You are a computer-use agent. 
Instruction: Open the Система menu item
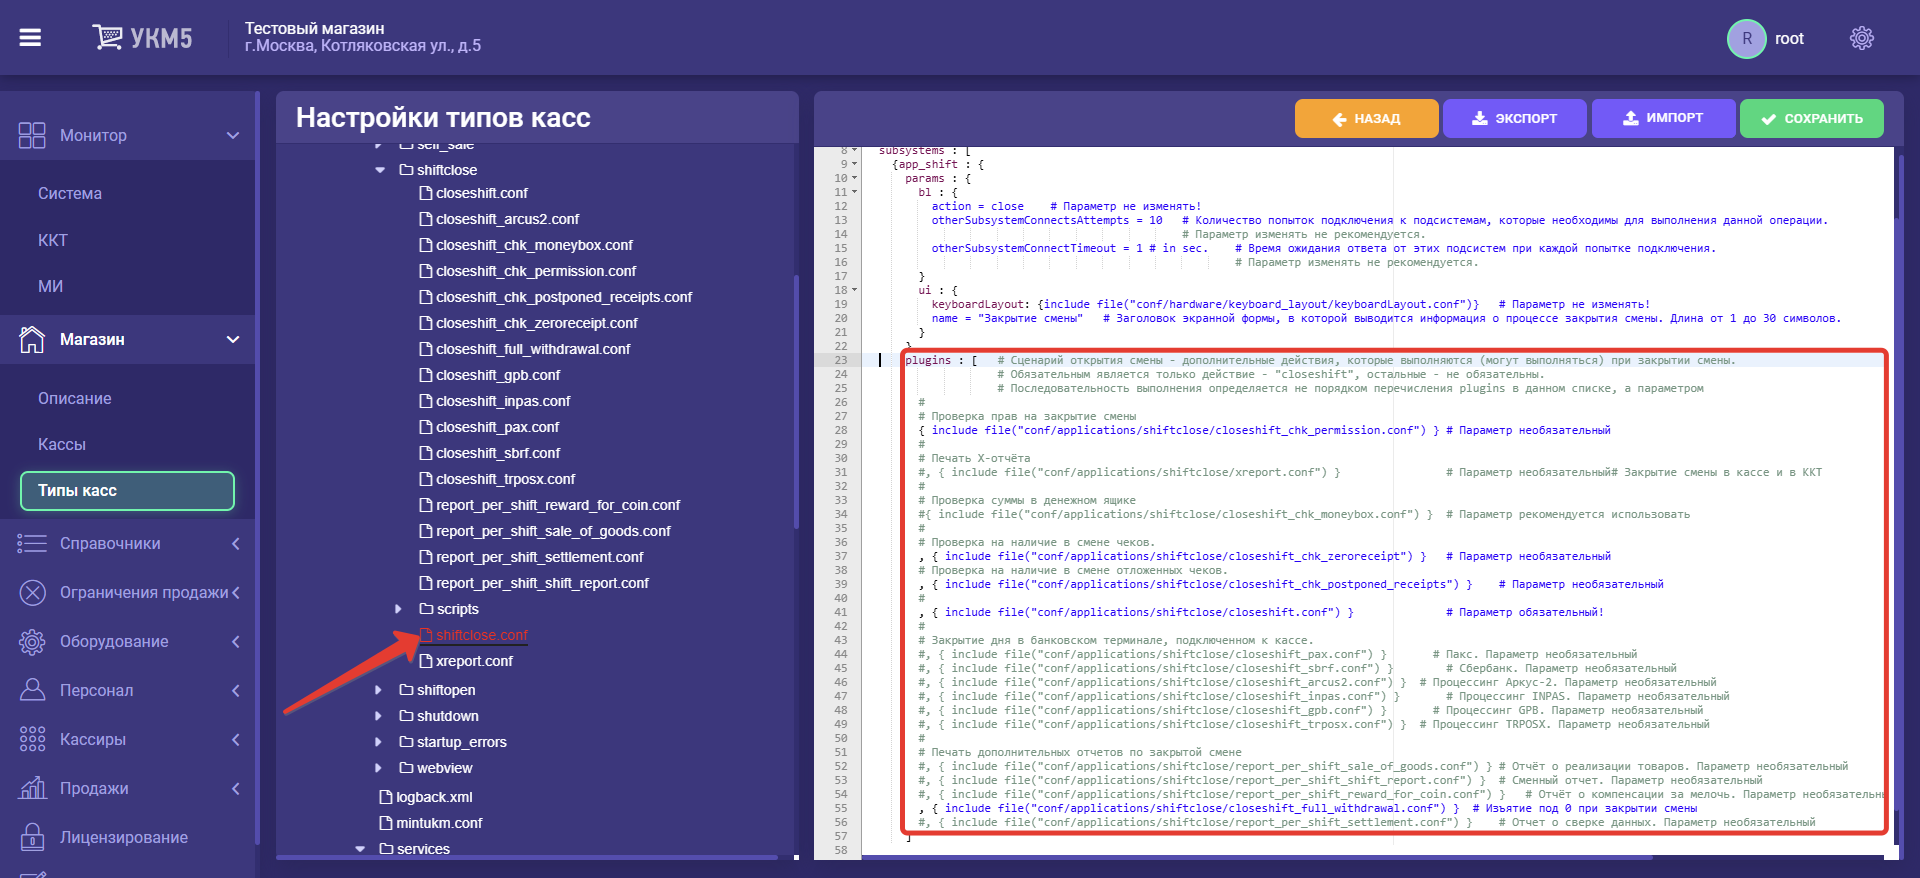pyautogui.click(x=70, y=193)
